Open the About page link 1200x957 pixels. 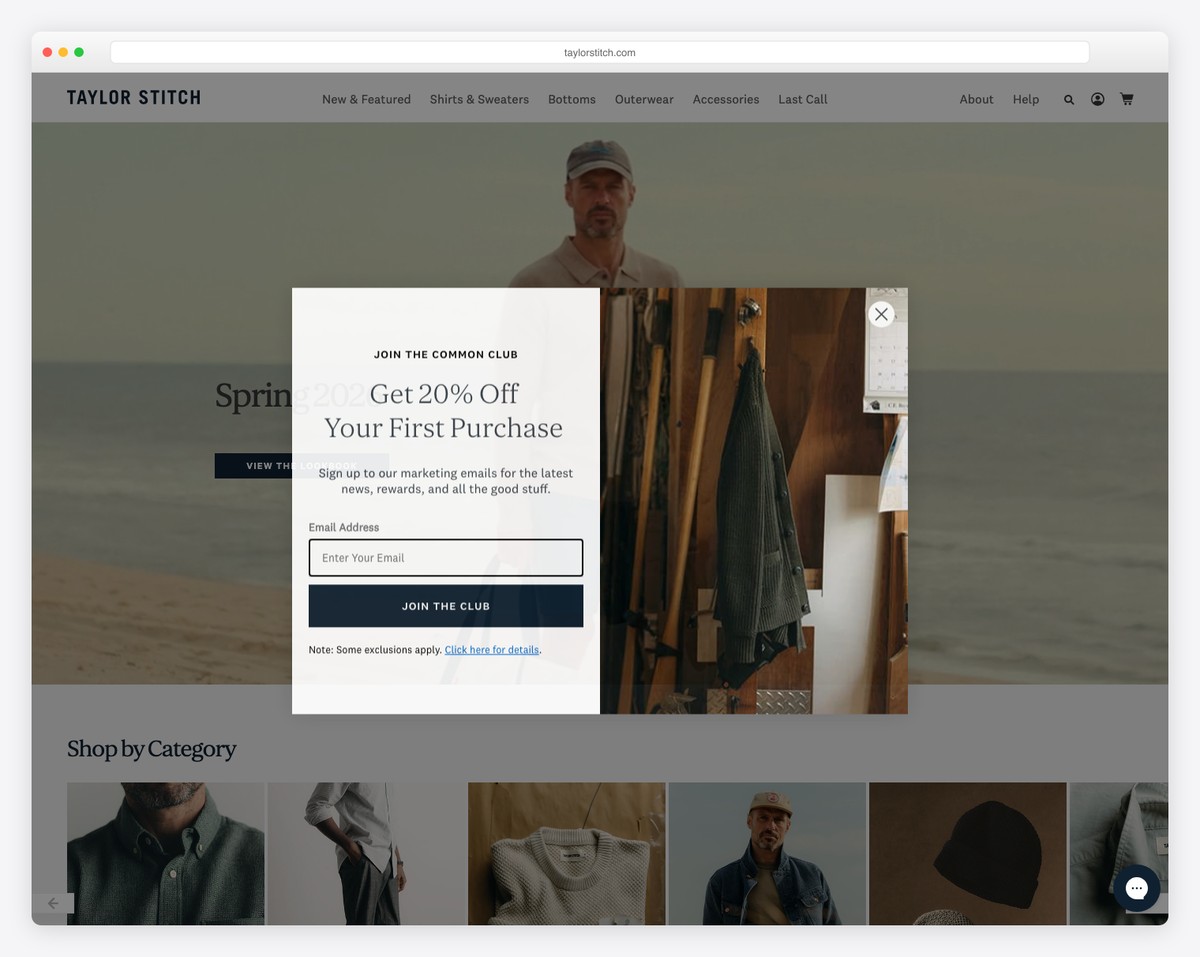(976, 99)
